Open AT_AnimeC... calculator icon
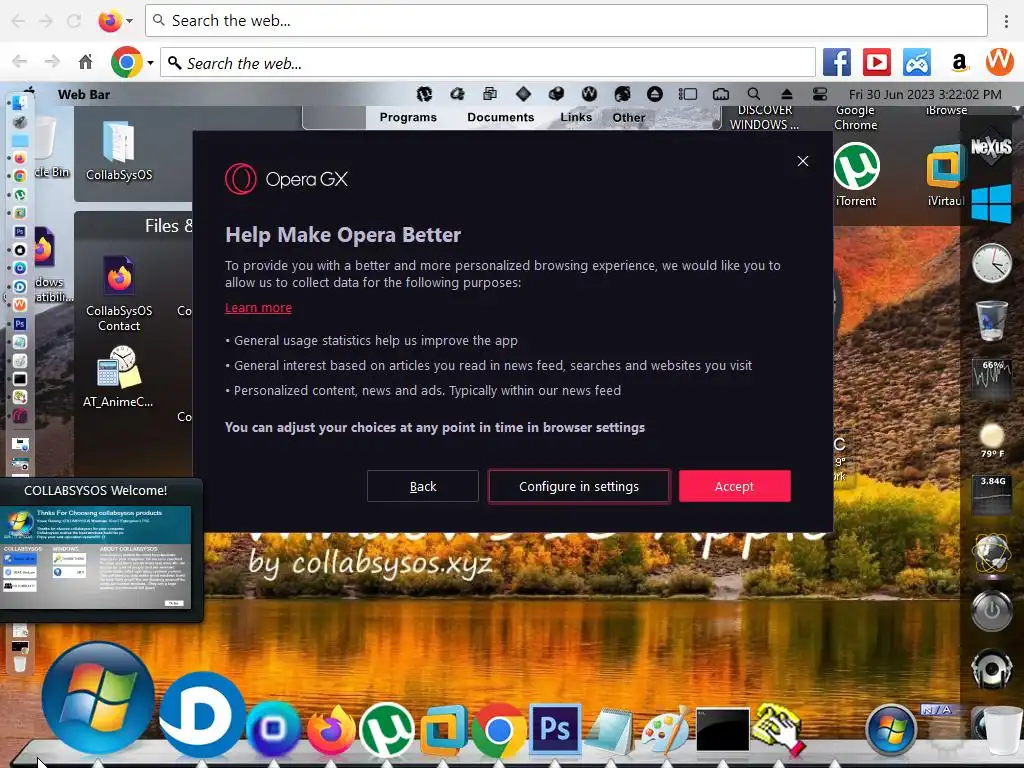 [x=118, y=377]
